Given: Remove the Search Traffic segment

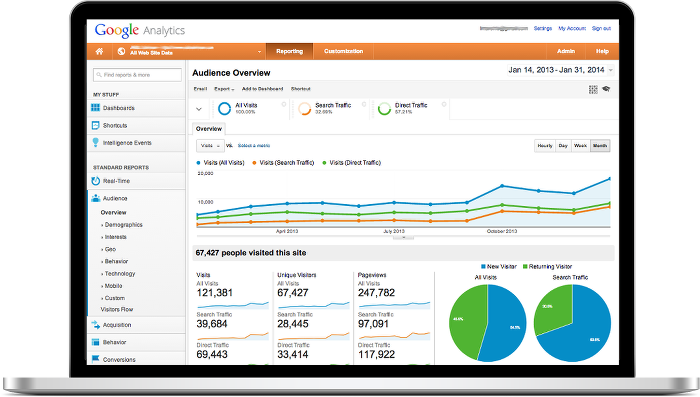Looking at the screenshot, I should pos(364,104).
